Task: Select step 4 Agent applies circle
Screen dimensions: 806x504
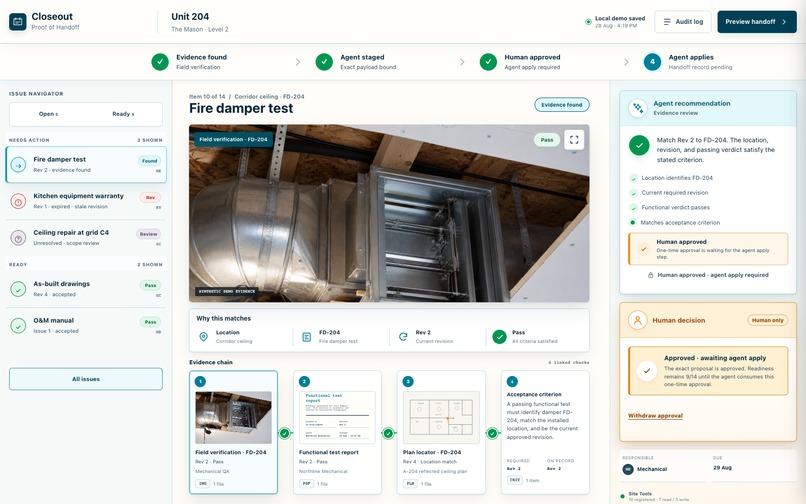Action: pyautogui.click(x=652, y=62)
